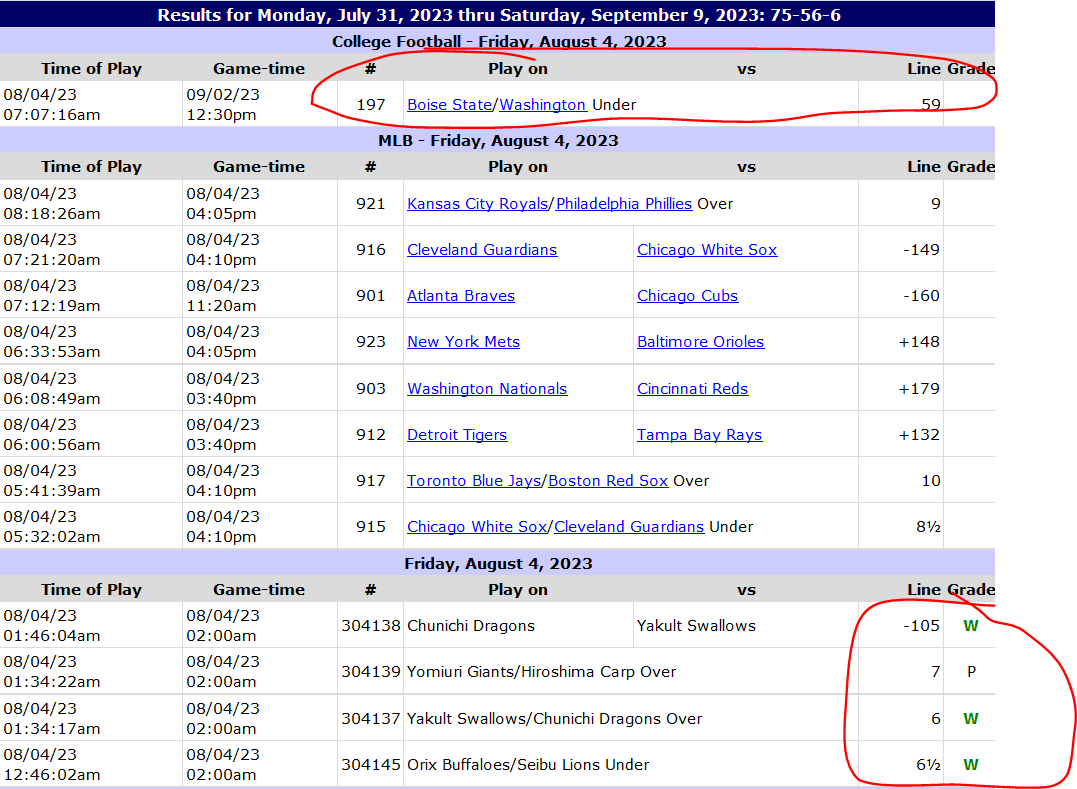Click the 12:30pm game-time for row 197
The width and height of the screenshot is (1077, 789).
click(221, 115)
